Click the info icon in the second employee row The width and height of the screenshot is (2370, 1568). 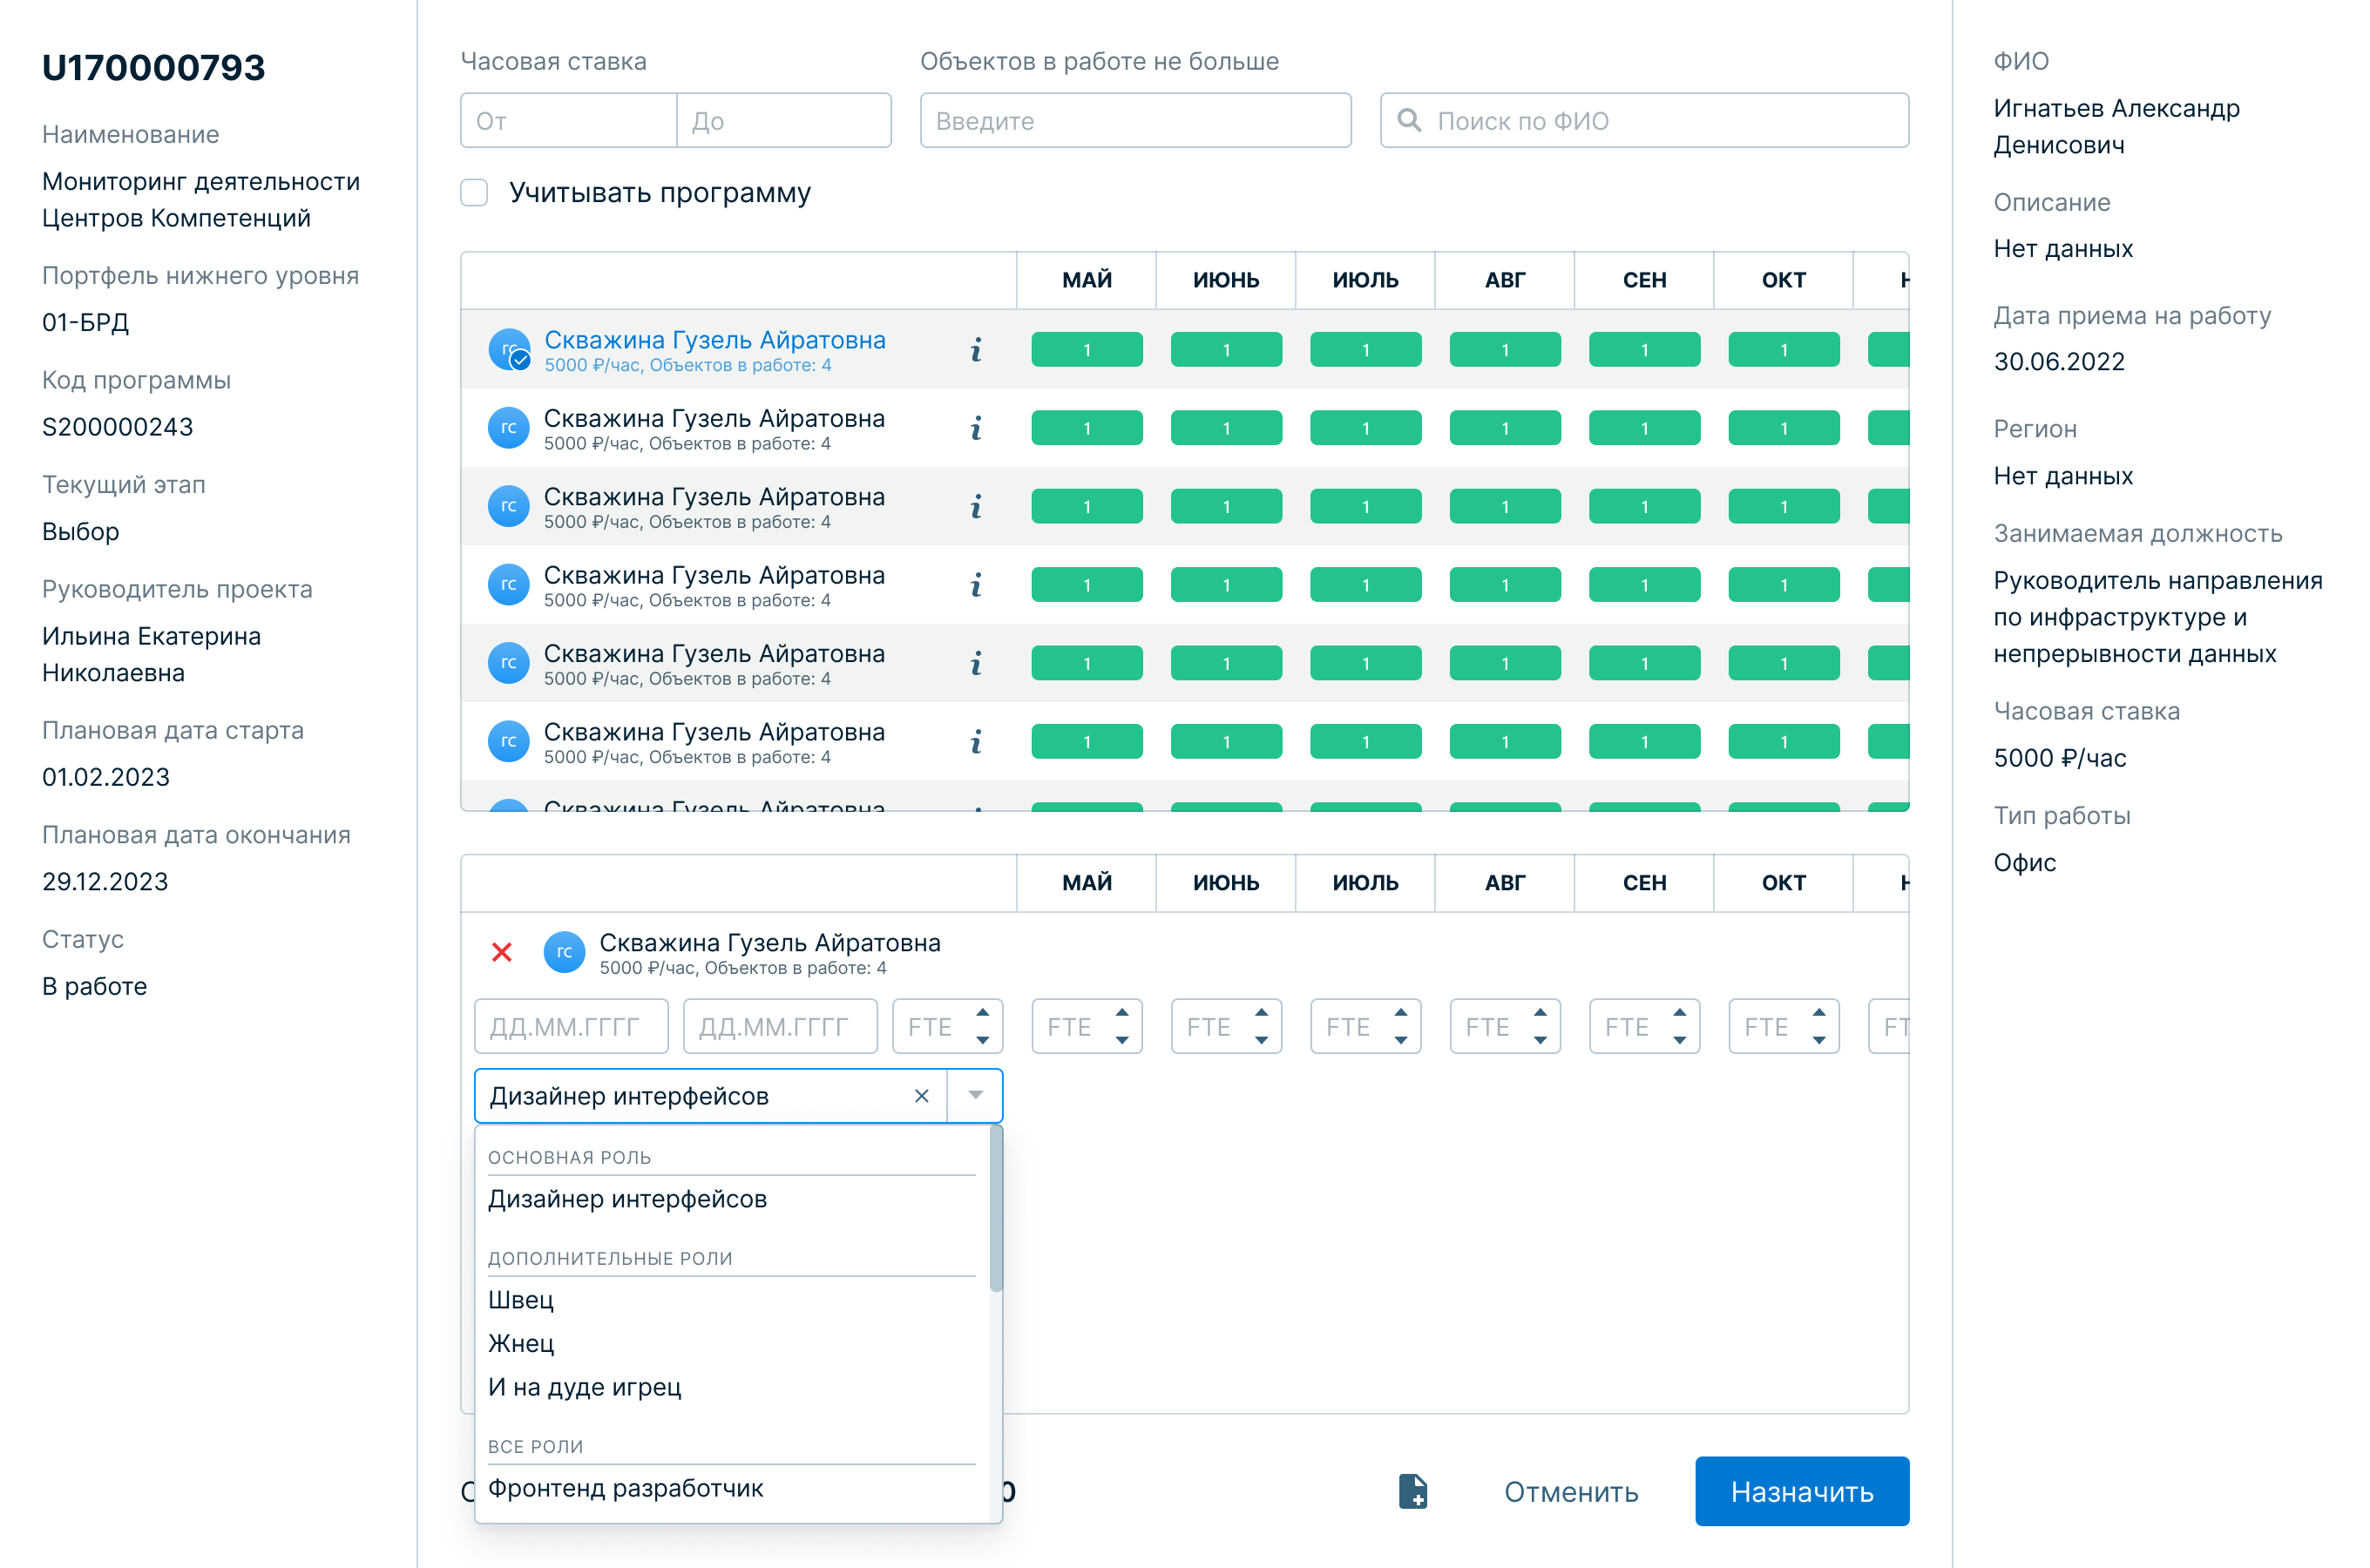click(x=976, y=428)
